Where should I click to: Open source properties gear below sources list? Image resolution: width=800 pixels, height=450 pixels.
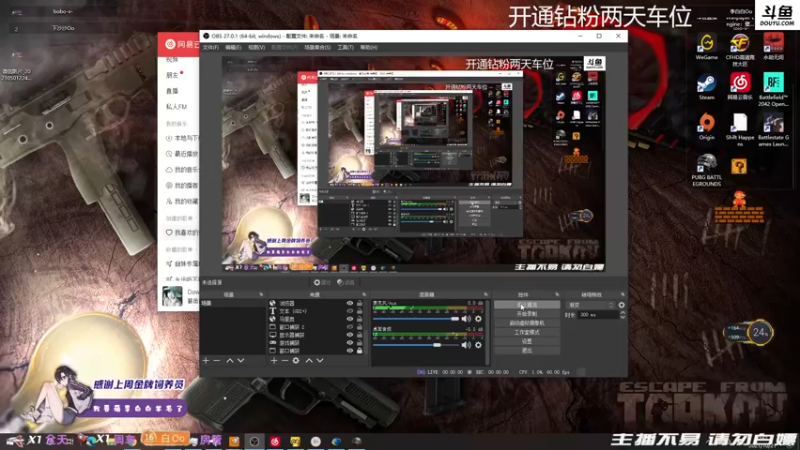tap(296, 361)
